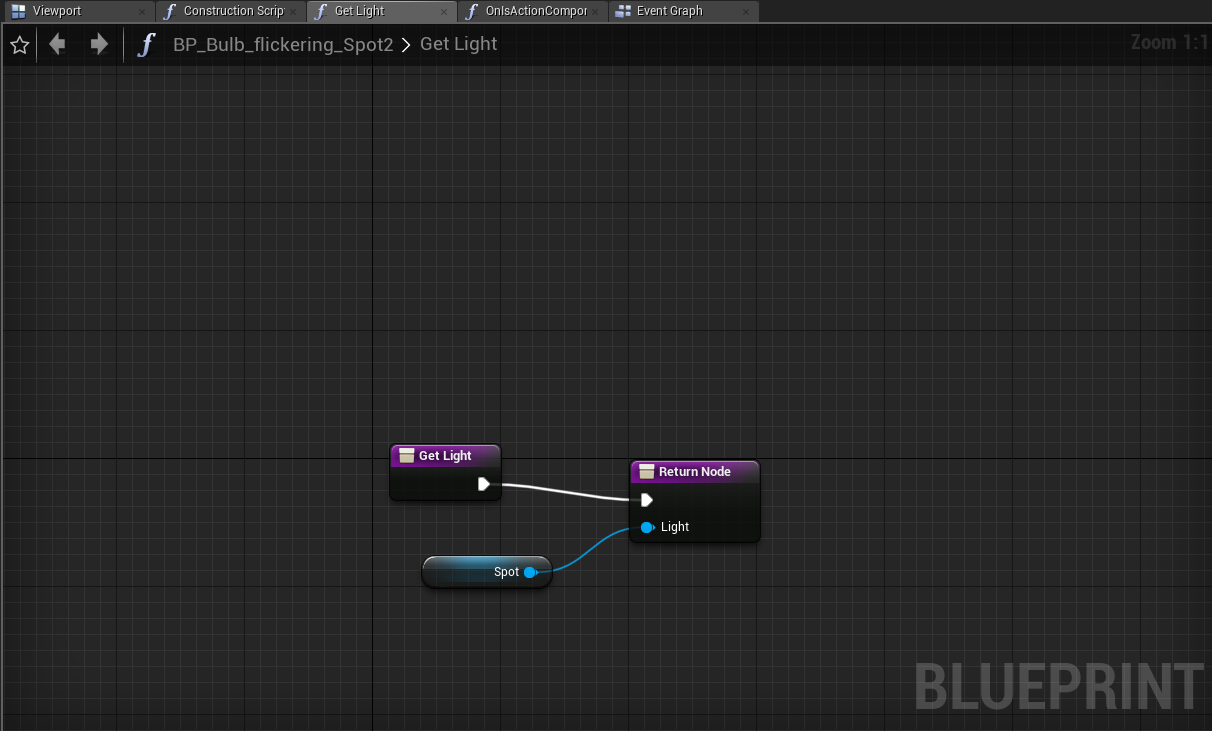Click the Viewport tab grid icon
Image resolution: width=1212 pixels, height=731 pixels.
point(18,12)
